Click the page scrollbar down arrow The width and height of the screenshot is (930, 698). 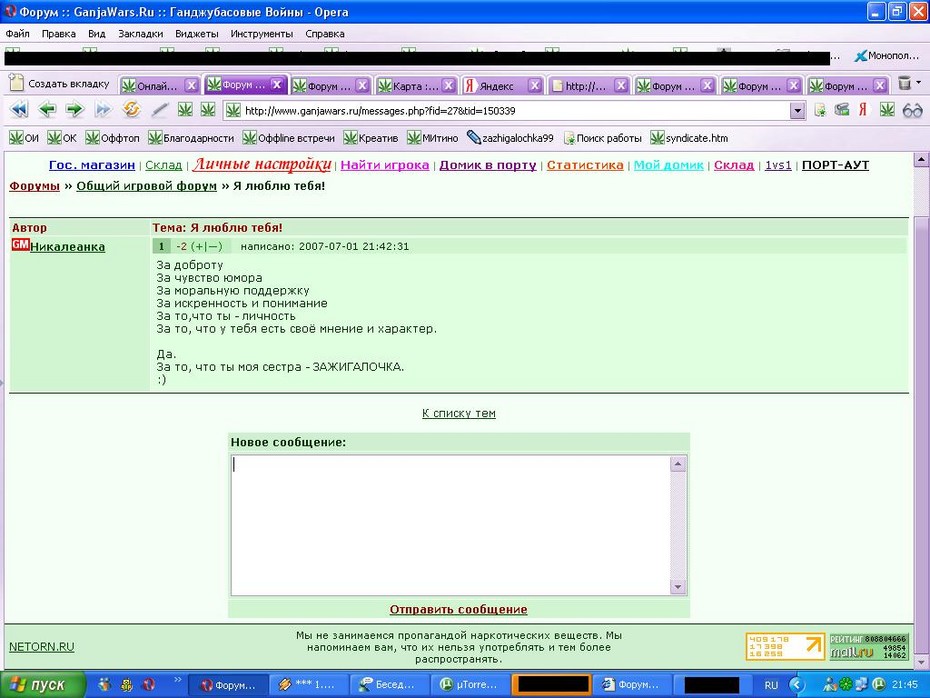tap(921, 662)
